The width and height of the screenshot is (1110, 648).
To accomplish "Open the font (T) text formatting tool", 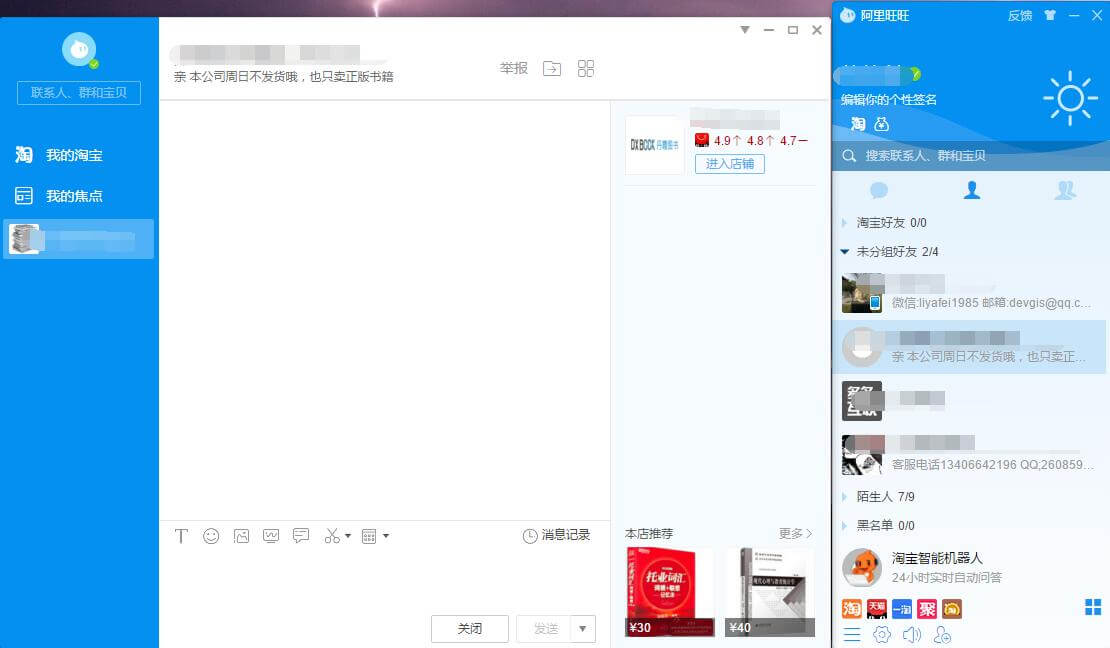I will 181,536.
